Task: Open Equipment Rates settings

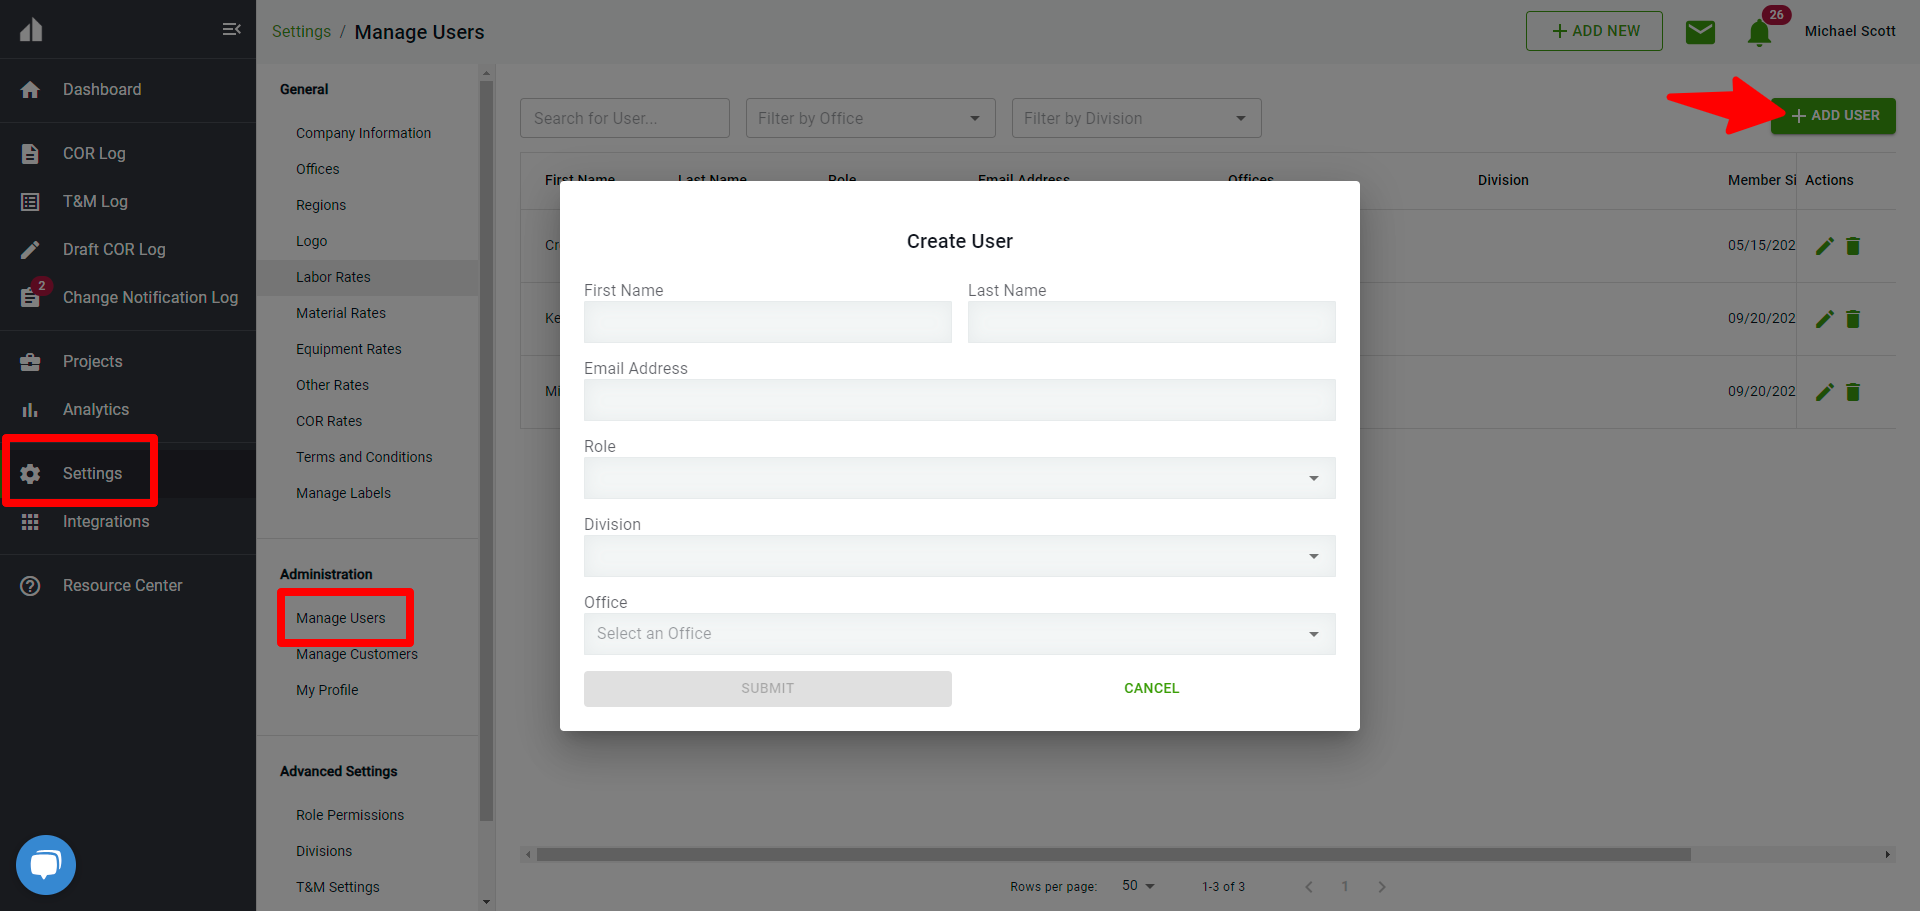Action: (x=349, y=349)
